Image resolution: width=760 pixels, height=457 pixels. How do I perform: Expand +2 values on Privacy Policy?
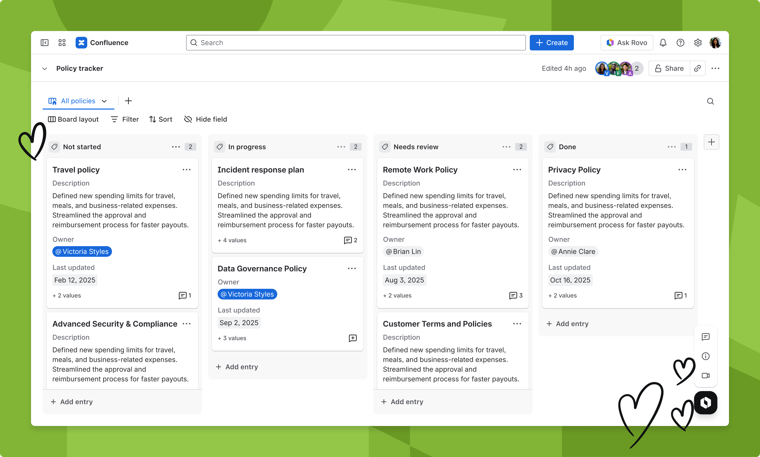(563, 296)
